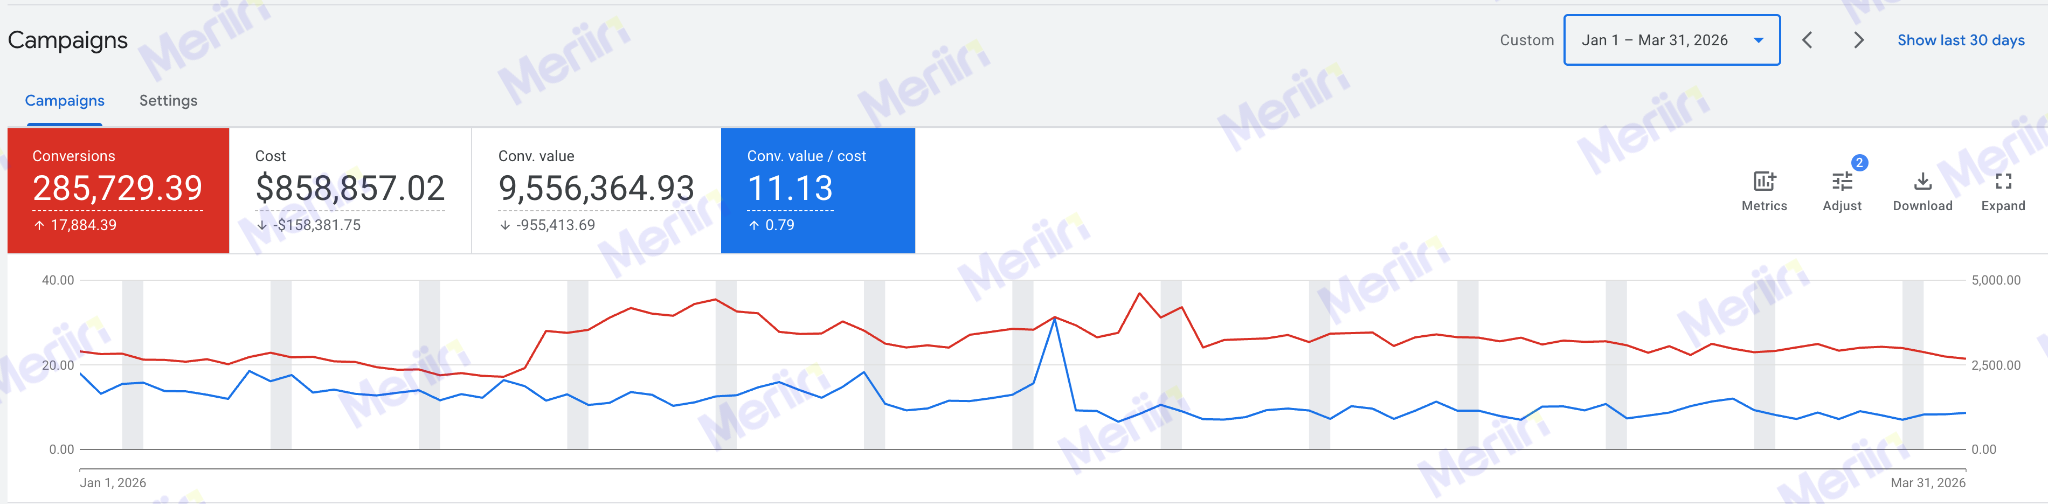This screenshot has height=504, width=2048.
Task: Click the red line highest peak on chart
Action: [x=1139, y=293]
